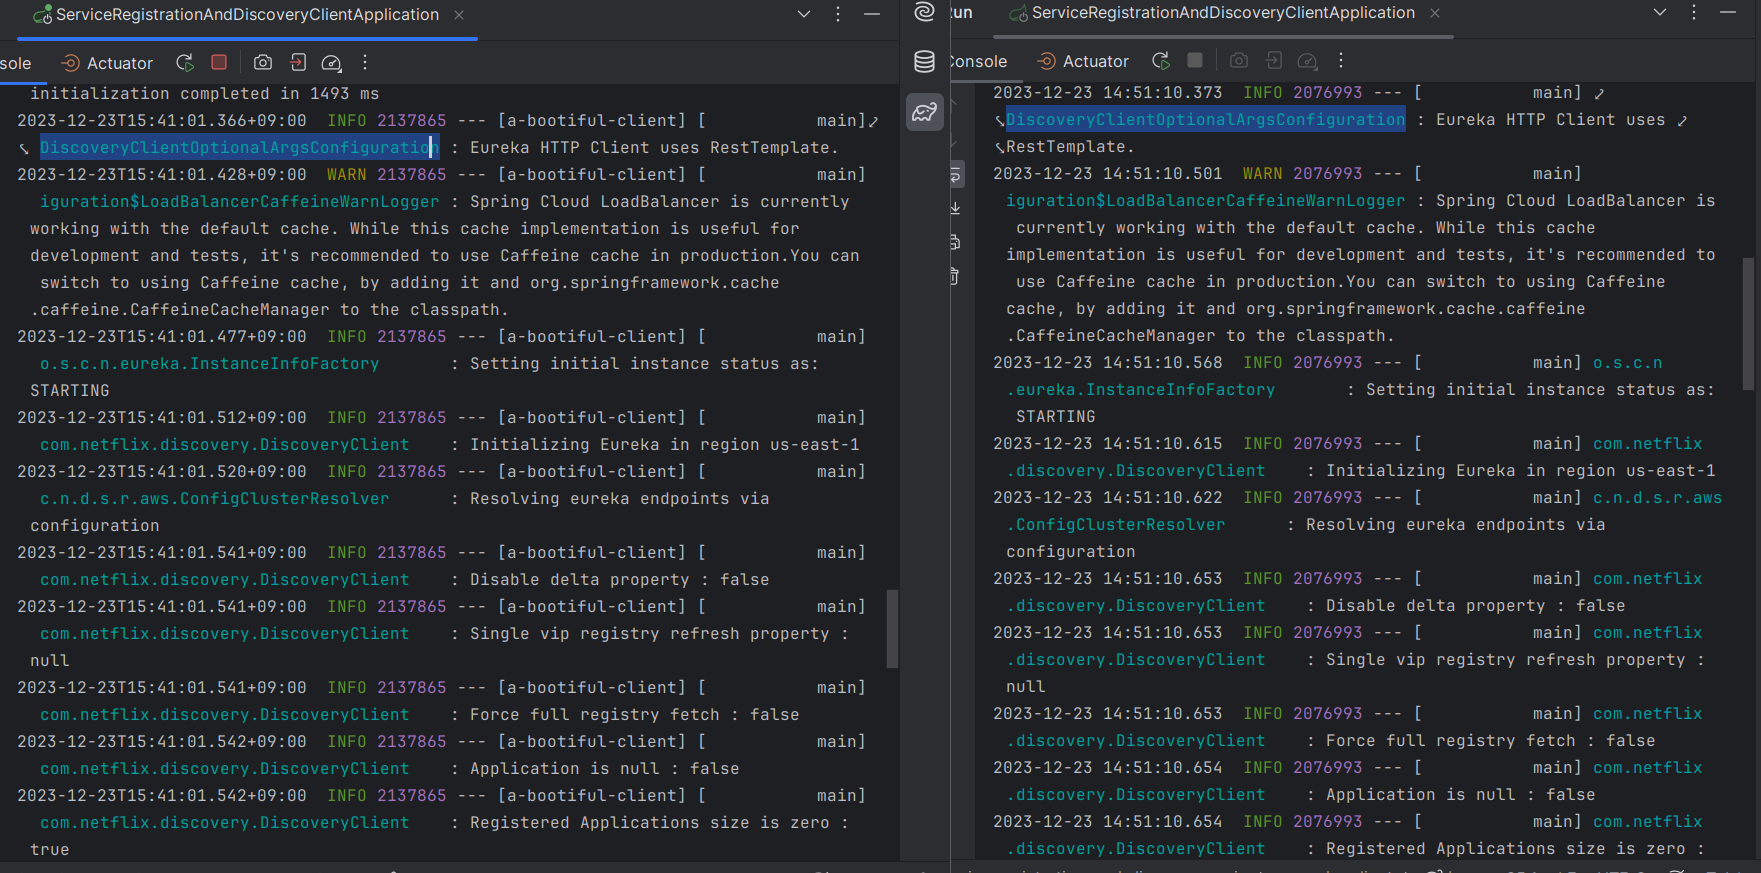Switch to Console tab in right window
Screen dimensions: 1761x873
coord(978,61)
